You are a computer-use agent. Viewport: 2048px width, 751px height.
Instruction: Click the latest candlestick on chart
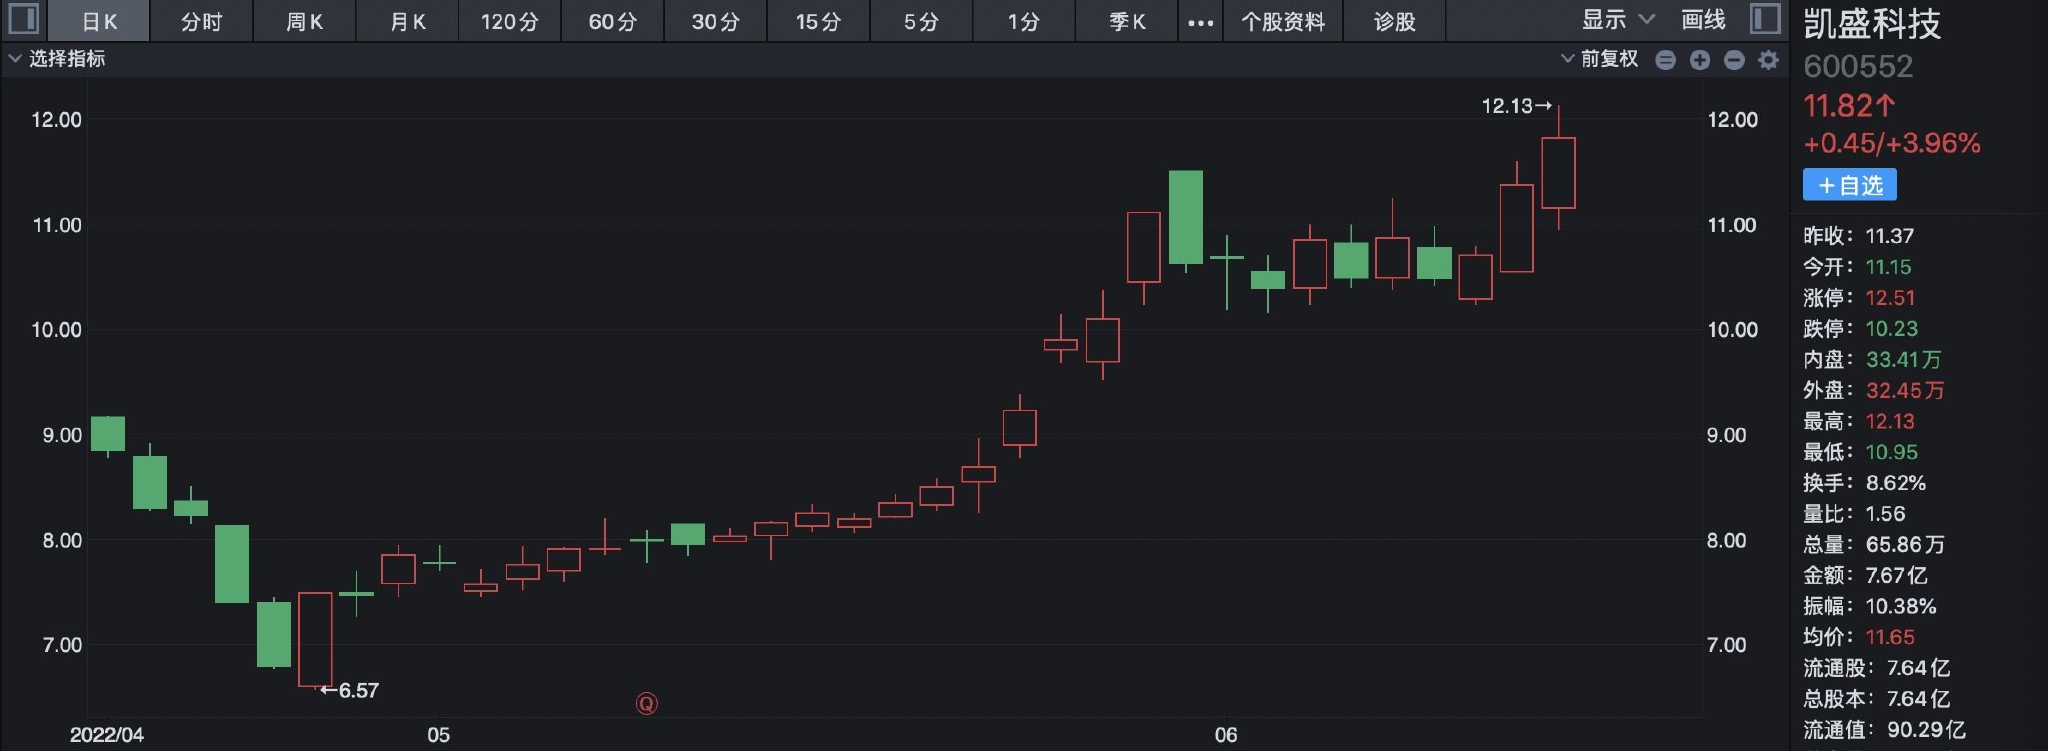point(1558,172)
